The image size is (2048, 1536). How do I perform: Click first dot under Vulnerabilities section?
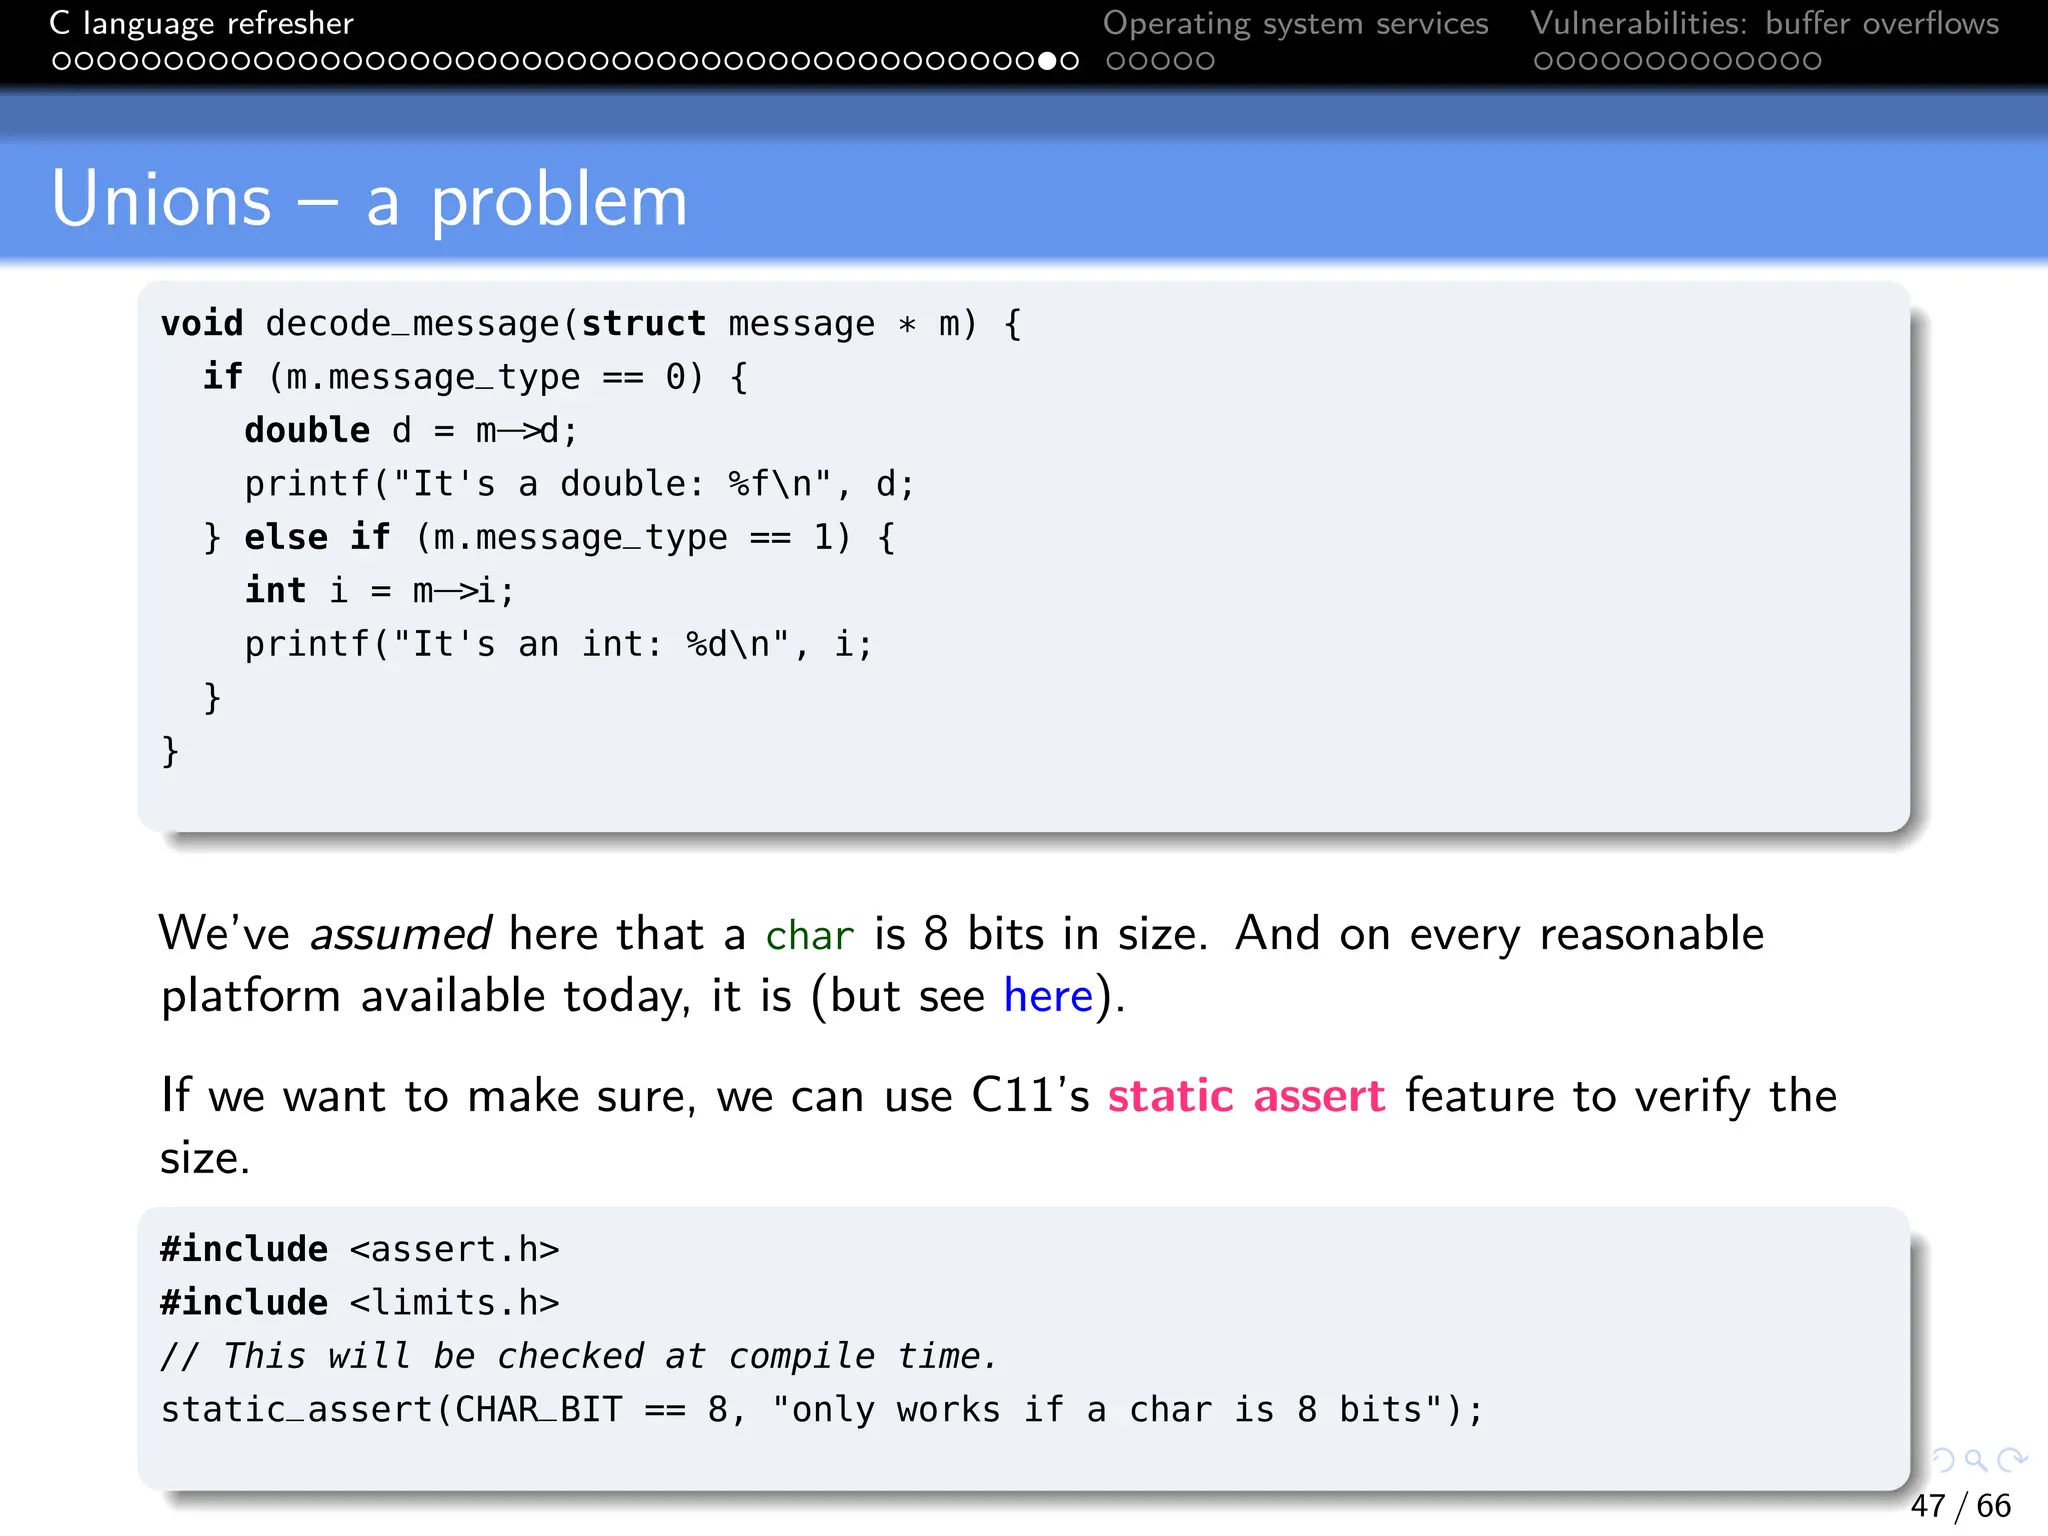tap(1544, 61)
